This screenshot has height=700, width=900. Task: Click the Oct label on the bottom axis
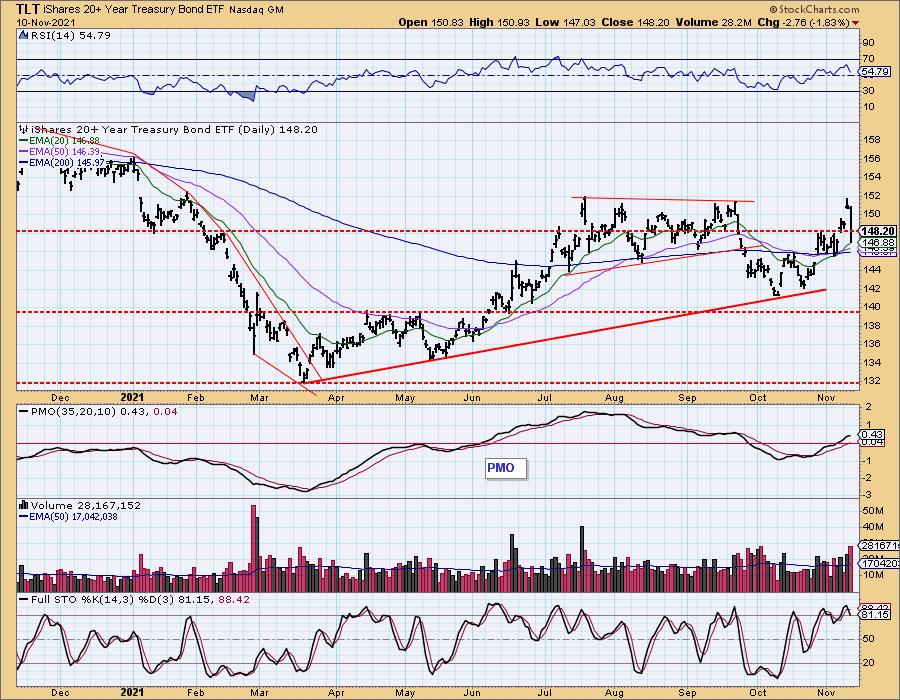(x=758, y=693)
